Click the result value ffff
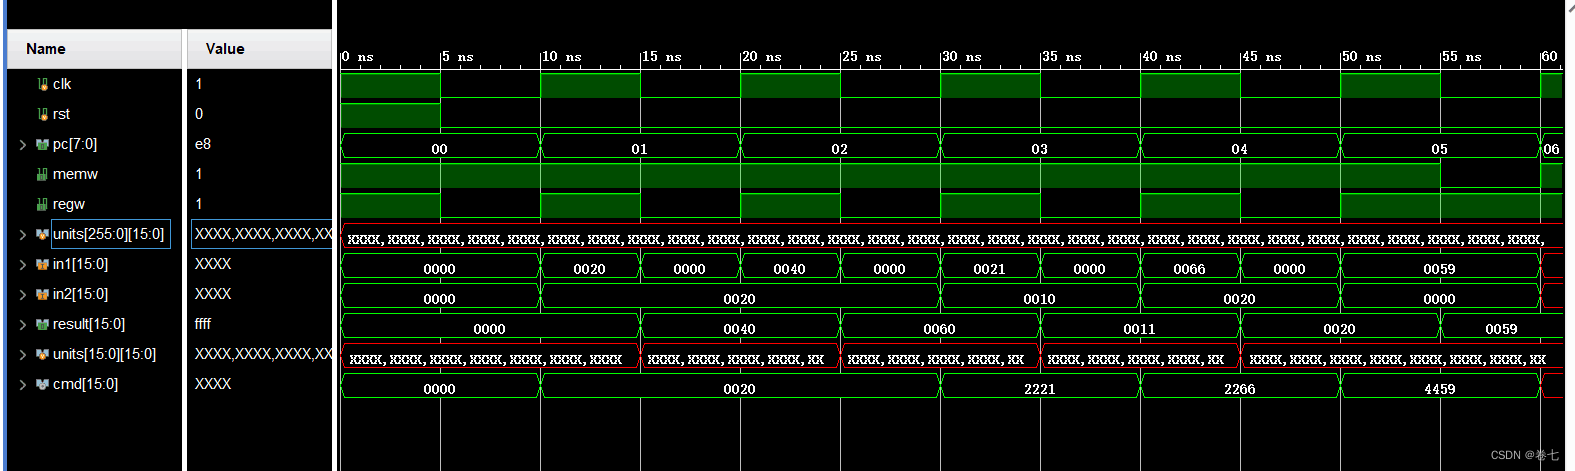 [x=203, y=324]
